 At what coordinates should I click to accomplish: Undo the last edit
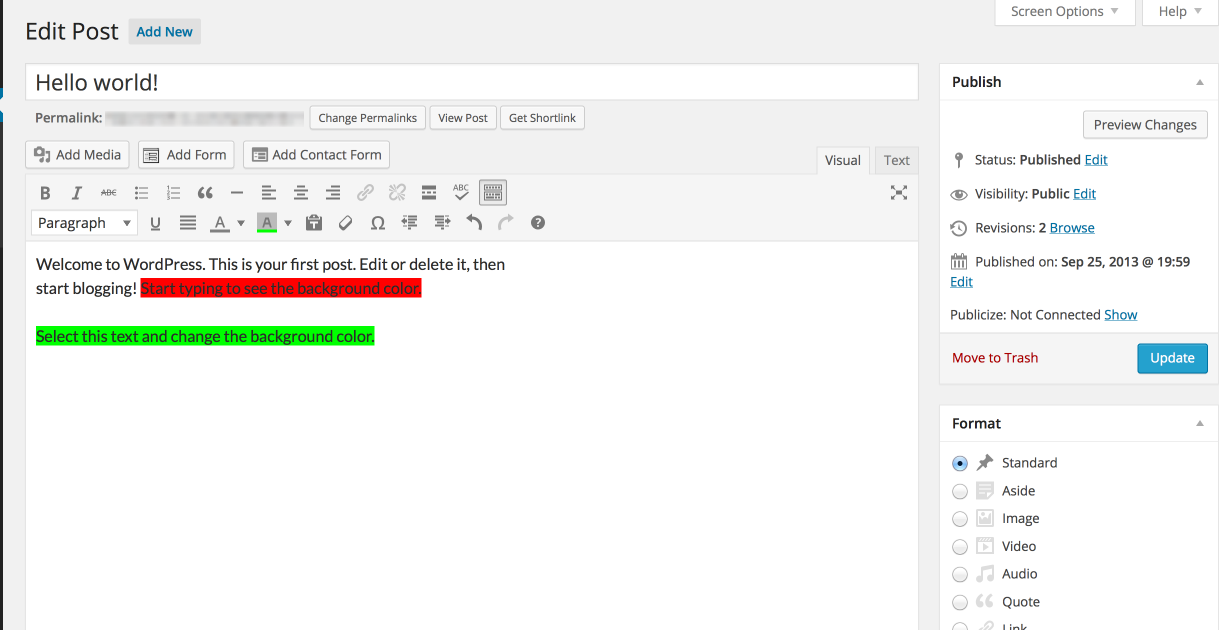474,223
